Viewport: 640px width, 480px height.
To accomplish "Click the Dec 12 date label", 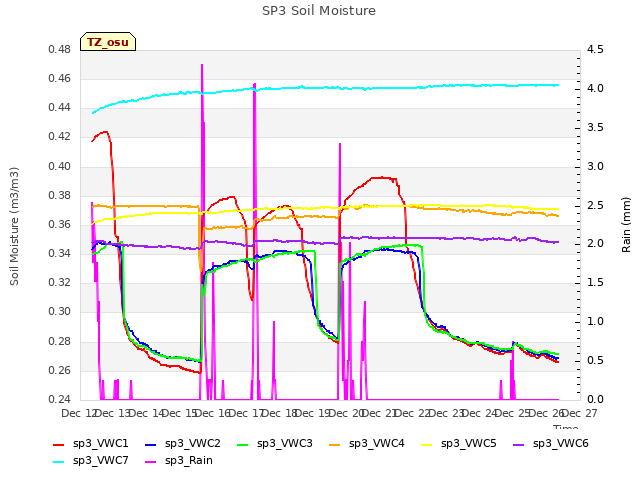I will point(80,413).
